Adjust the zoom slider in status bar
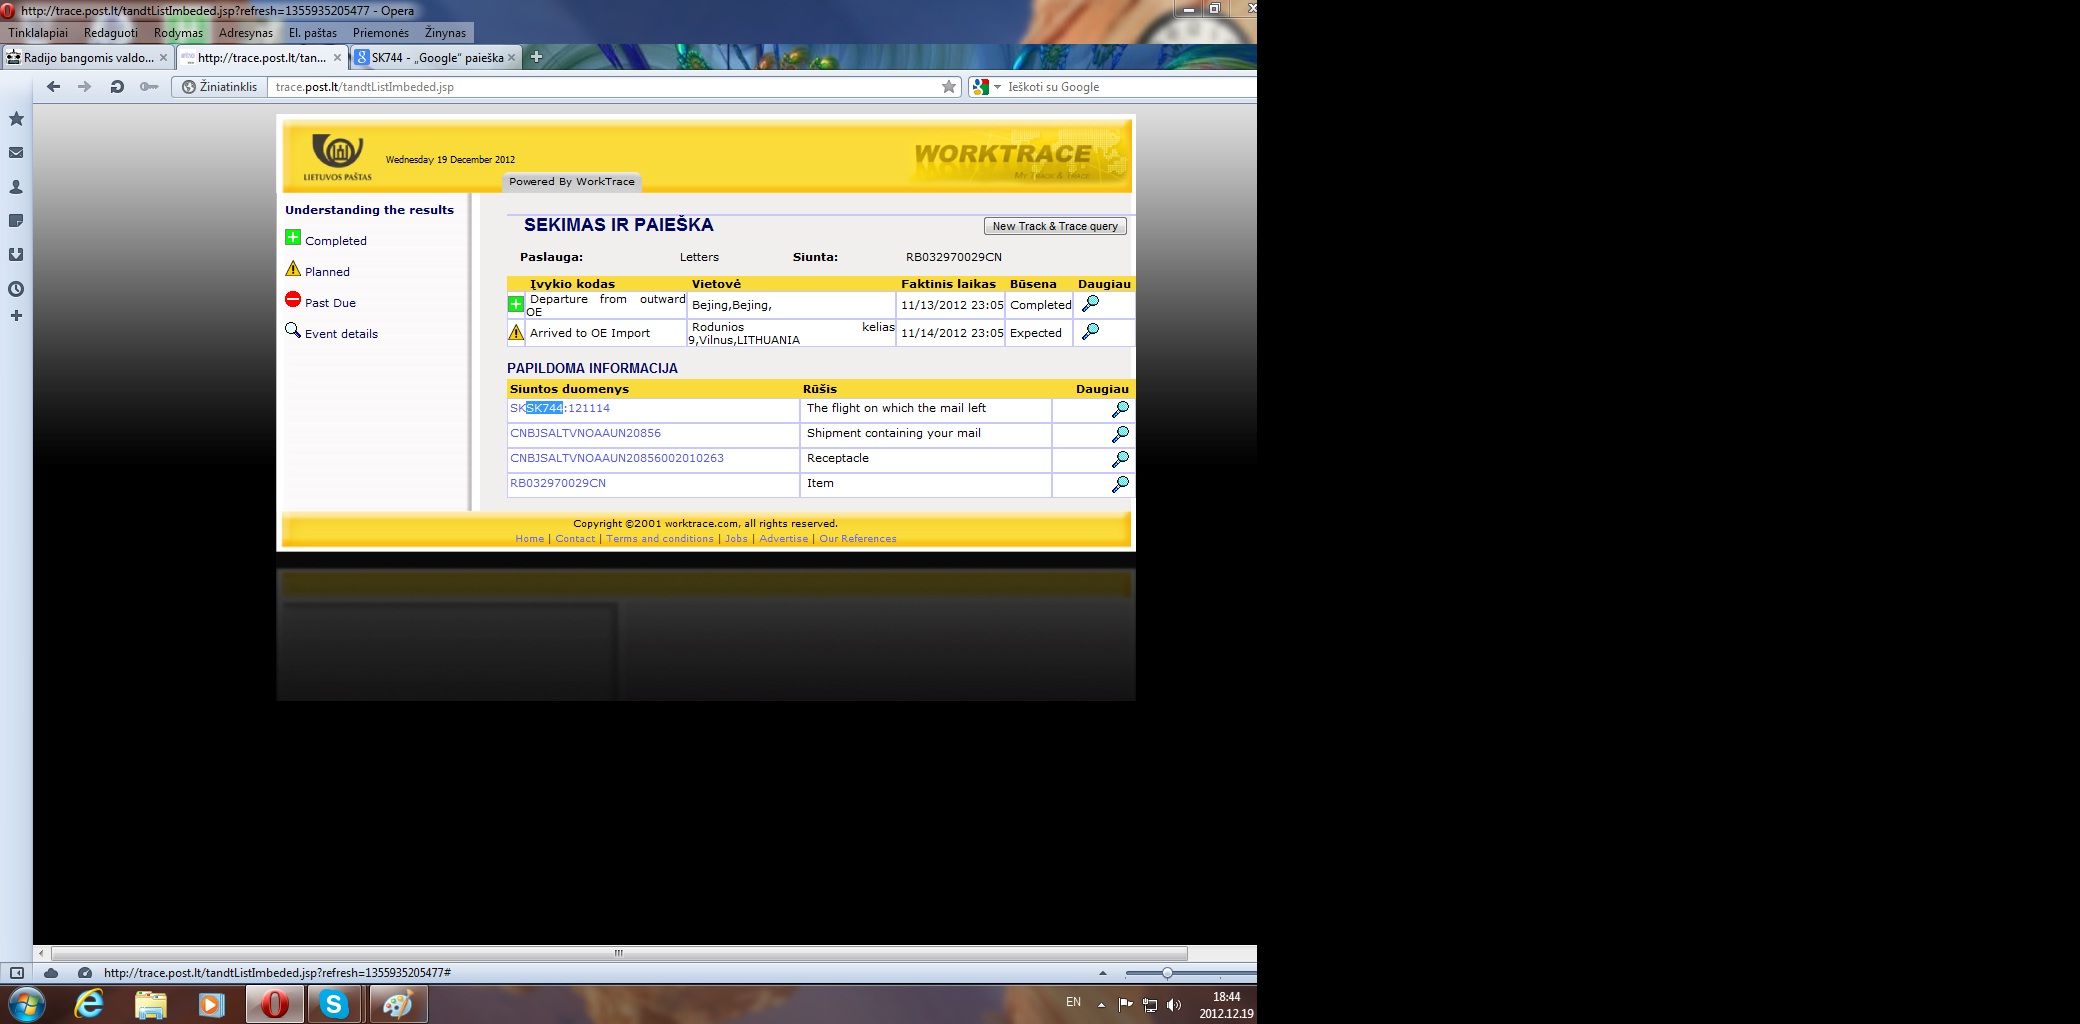This screenshot has height=1024, width=2080. tap(1166, 973)
